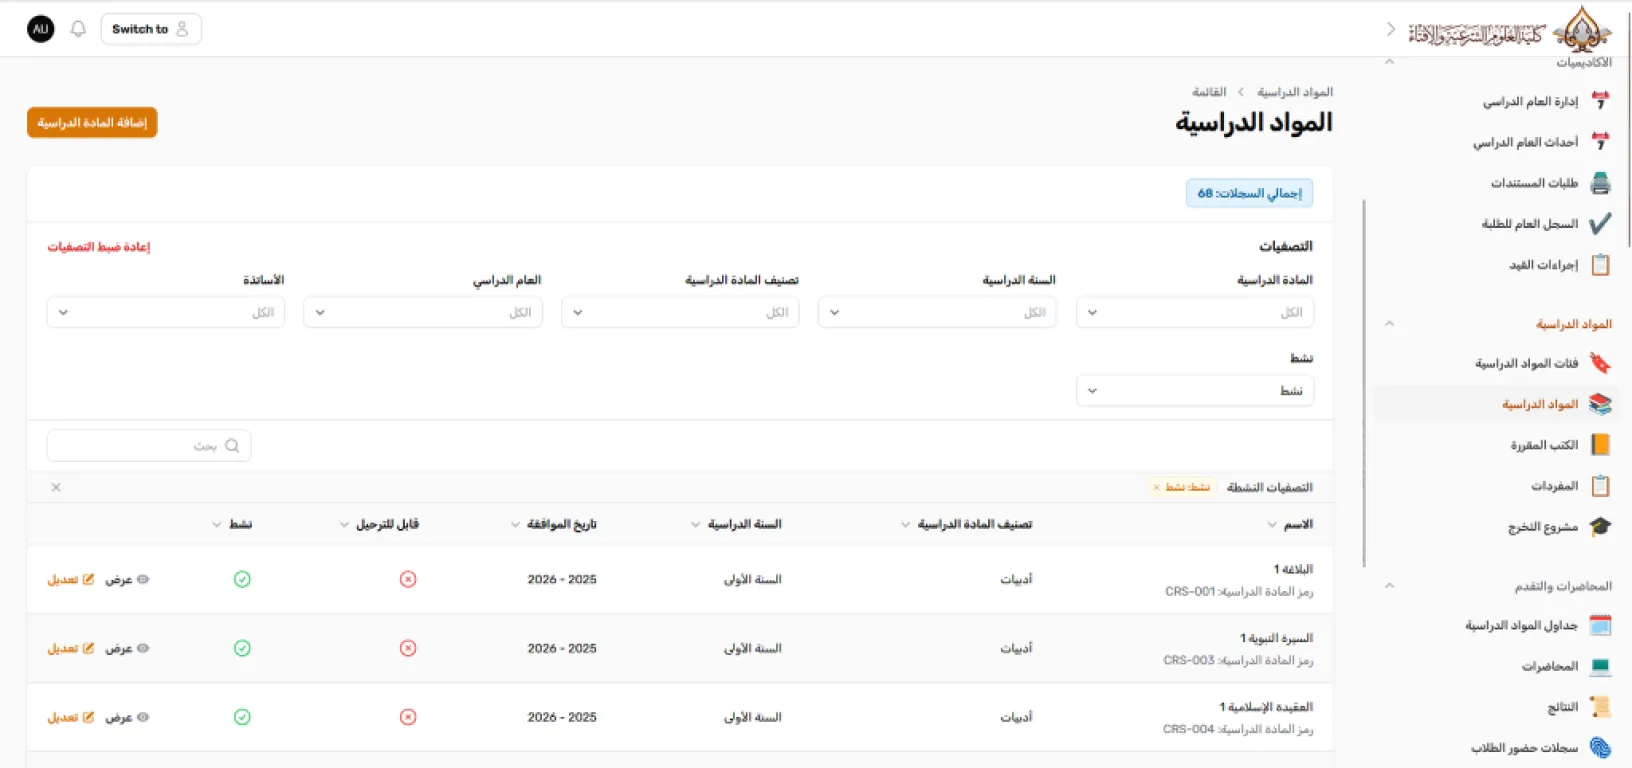Image resolution: width=1632 pixels, height=768 pixels.
Task: Open النتائج scroll icon
Action: [1600, 707]
